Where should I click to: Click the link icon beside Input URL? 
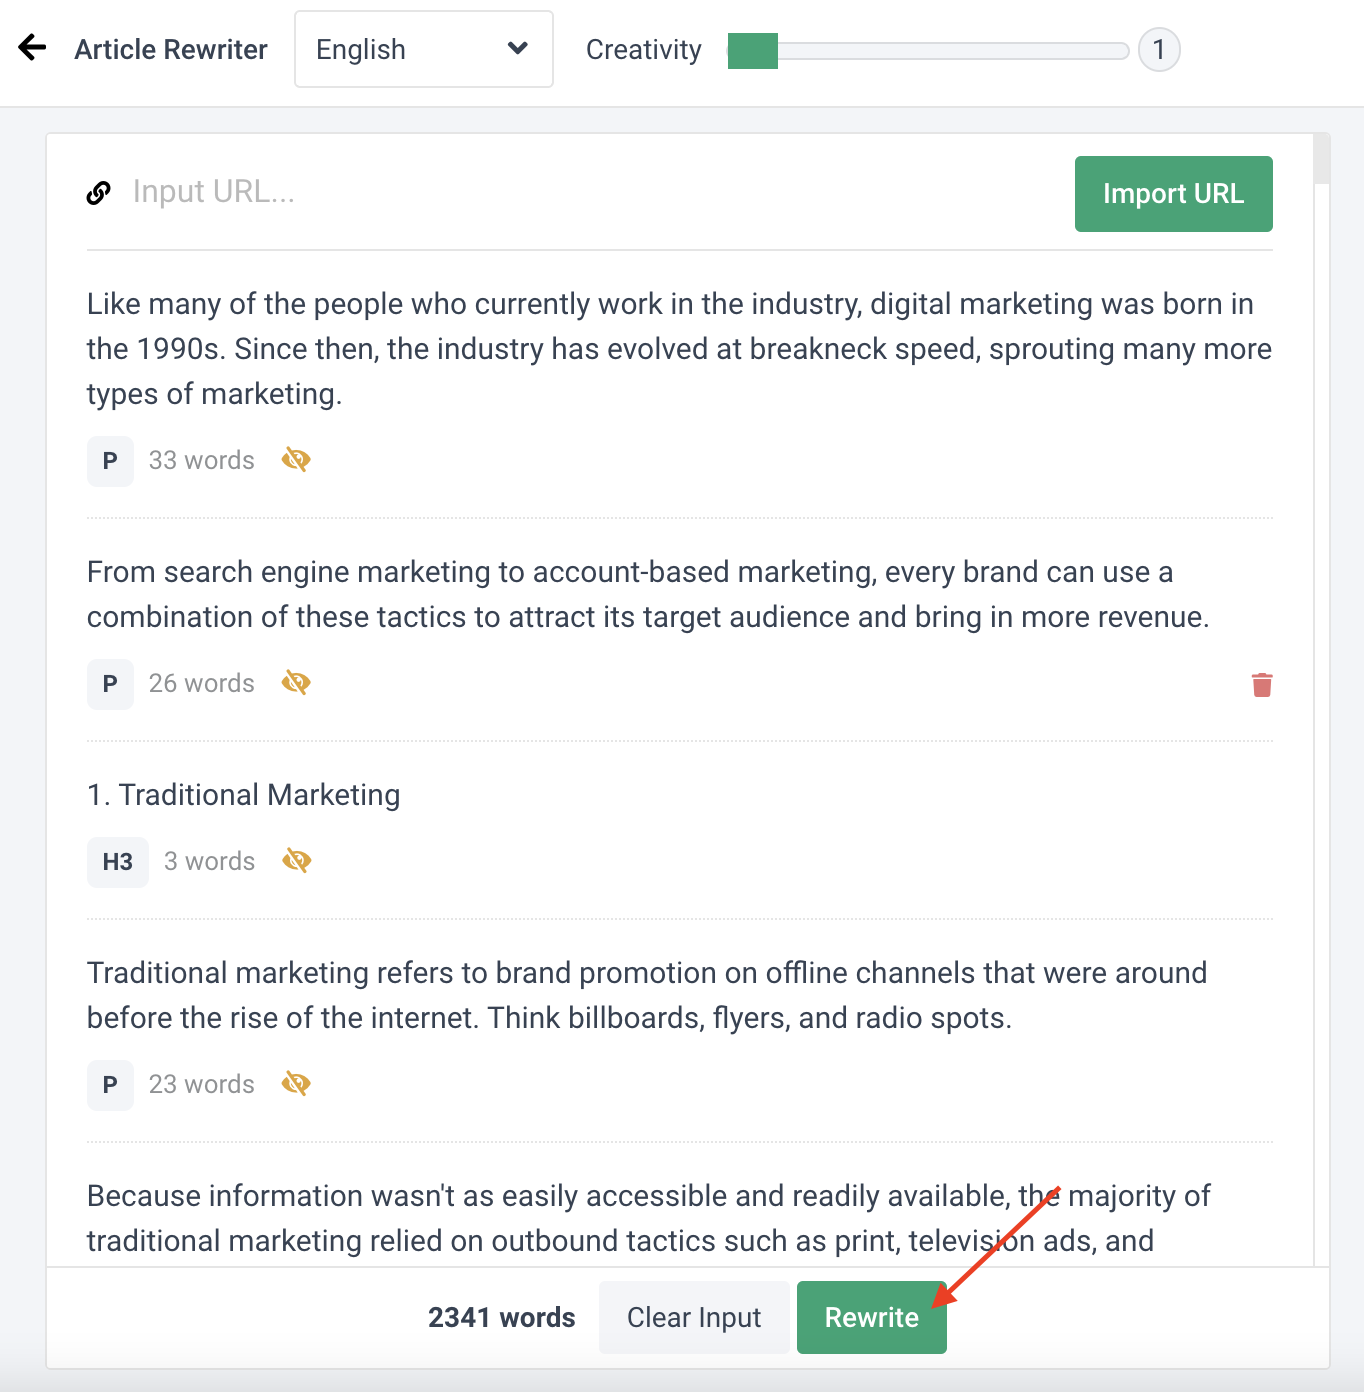[98, 192]
